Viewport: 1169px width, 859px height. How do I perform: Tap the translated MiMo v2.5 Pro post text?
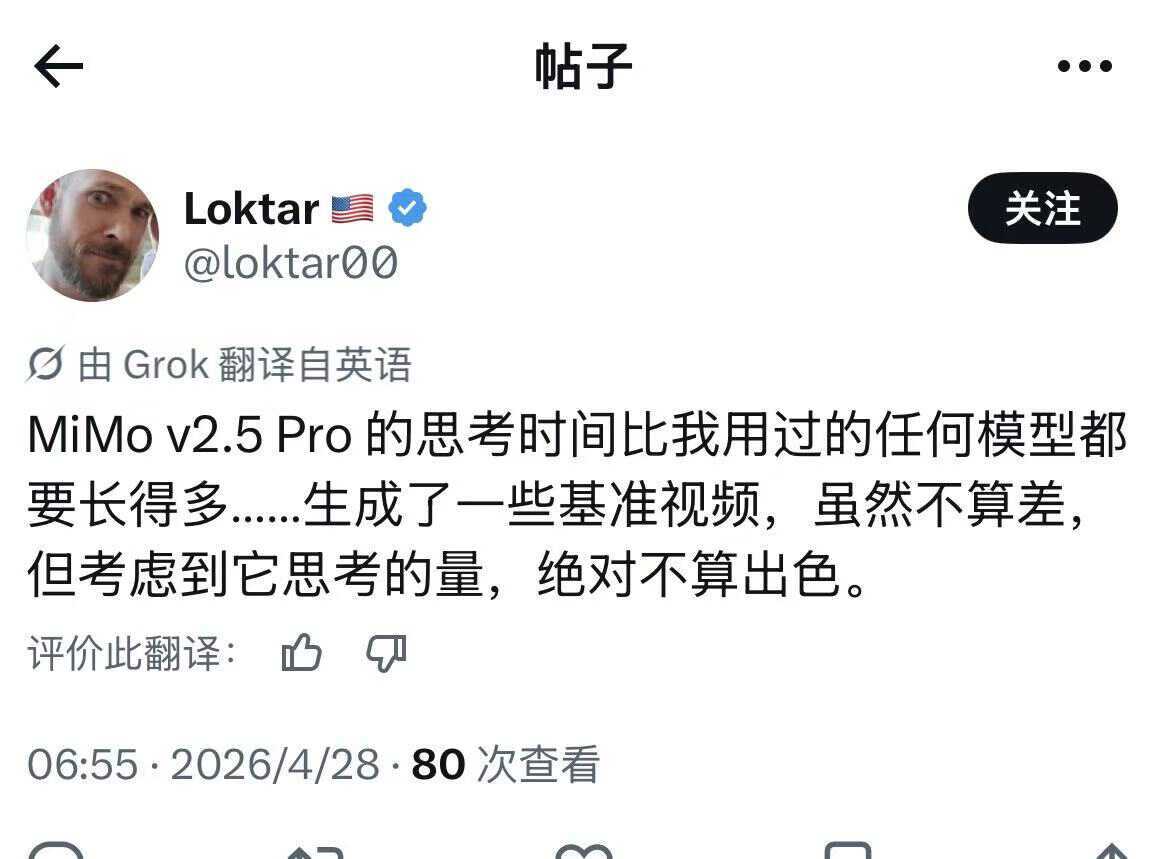point(576,505)
